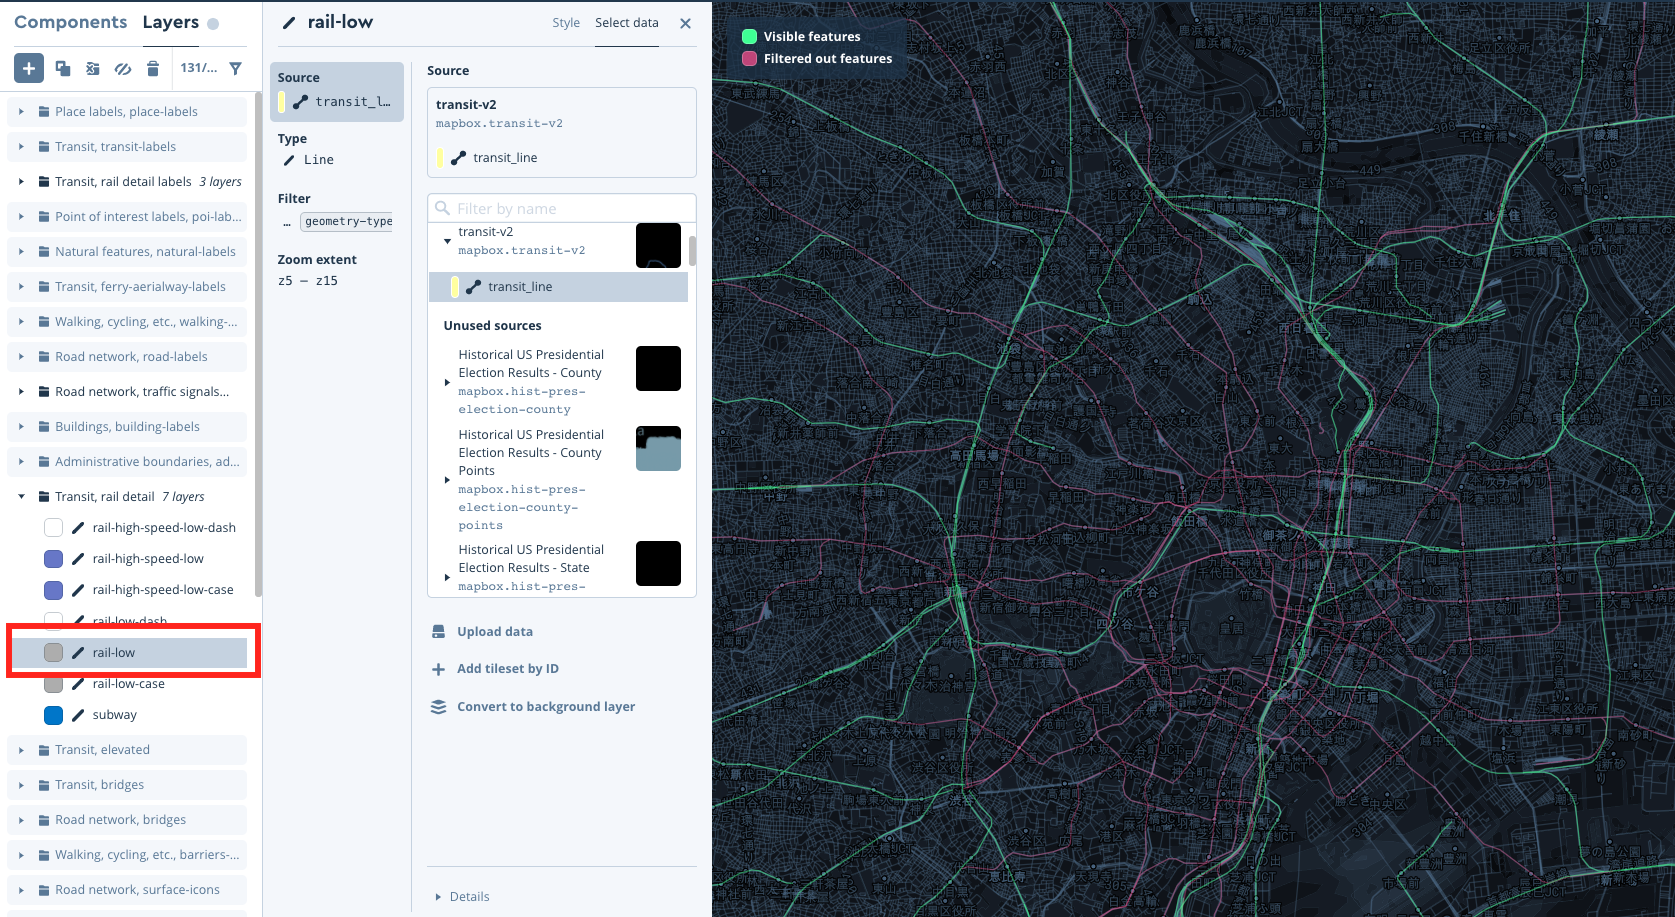This screenshot has width=1675, height=917.
Task: Select the Source section with transit_l…
Action: pyautogui.click(x=337, y=92)
